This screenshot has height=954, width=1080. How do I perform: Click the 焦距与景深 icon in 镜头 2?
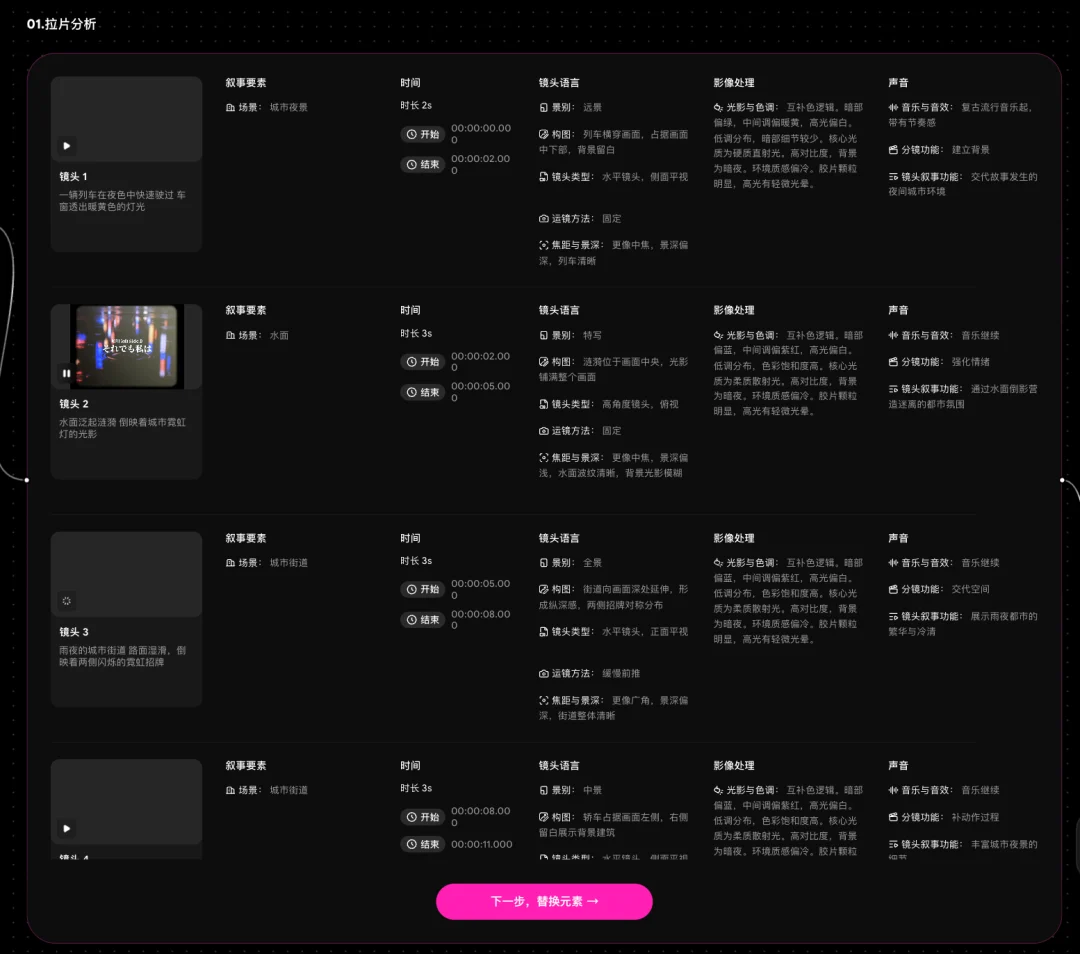[543, 457]
